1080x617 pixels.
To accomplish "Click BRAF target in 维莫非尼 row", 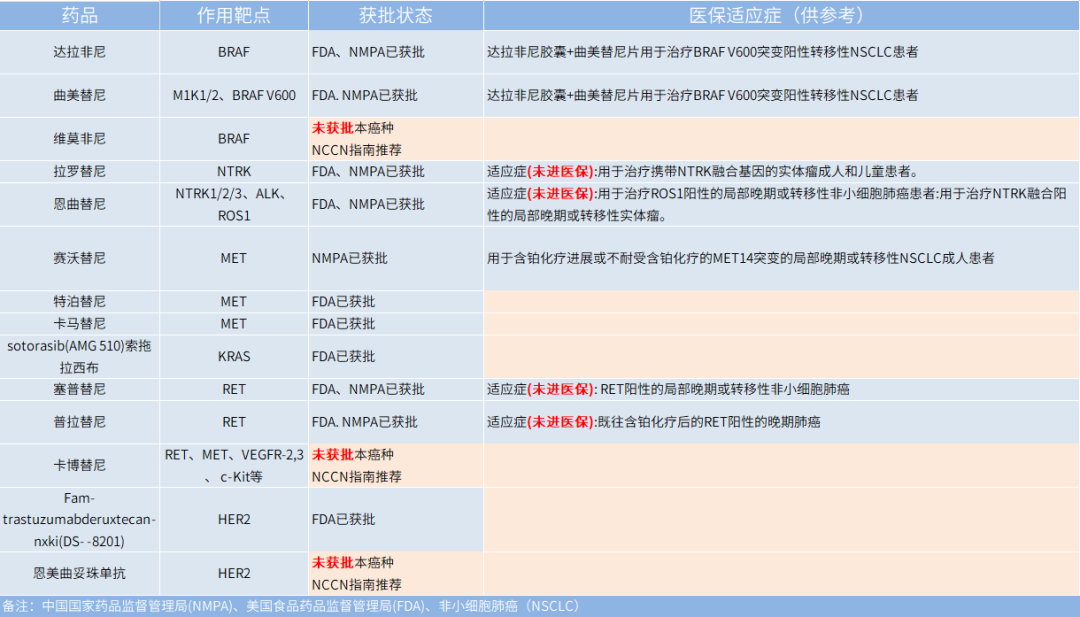I will 233,138.
